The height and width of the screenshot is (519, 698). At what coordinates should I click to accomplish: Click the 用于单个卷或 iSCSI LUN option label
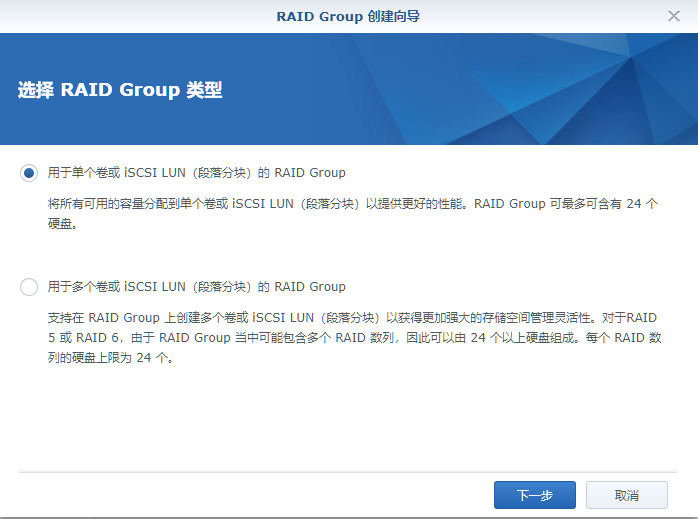coord(197,173)
